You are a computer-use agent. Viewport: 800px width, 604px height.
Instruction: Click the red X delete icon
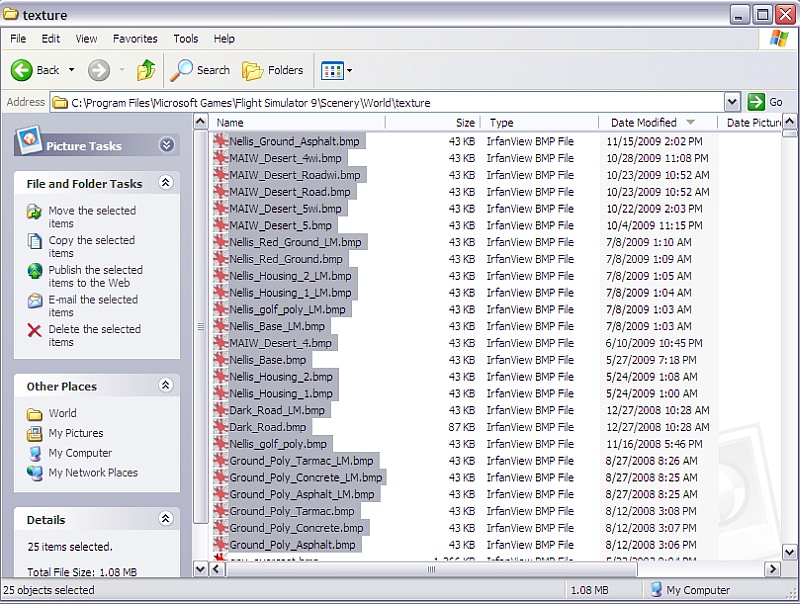pyautogui.click(x=35, y=330)
